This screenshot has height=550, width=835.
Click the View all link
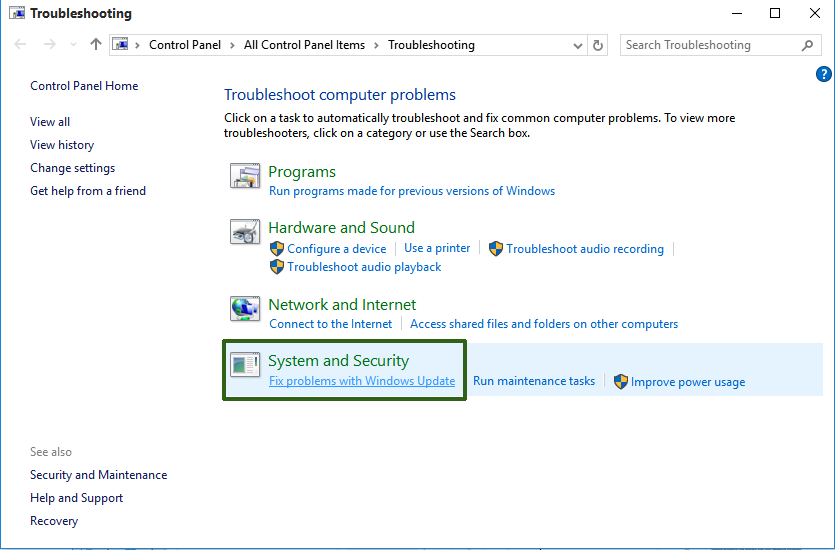pos(50,122)
